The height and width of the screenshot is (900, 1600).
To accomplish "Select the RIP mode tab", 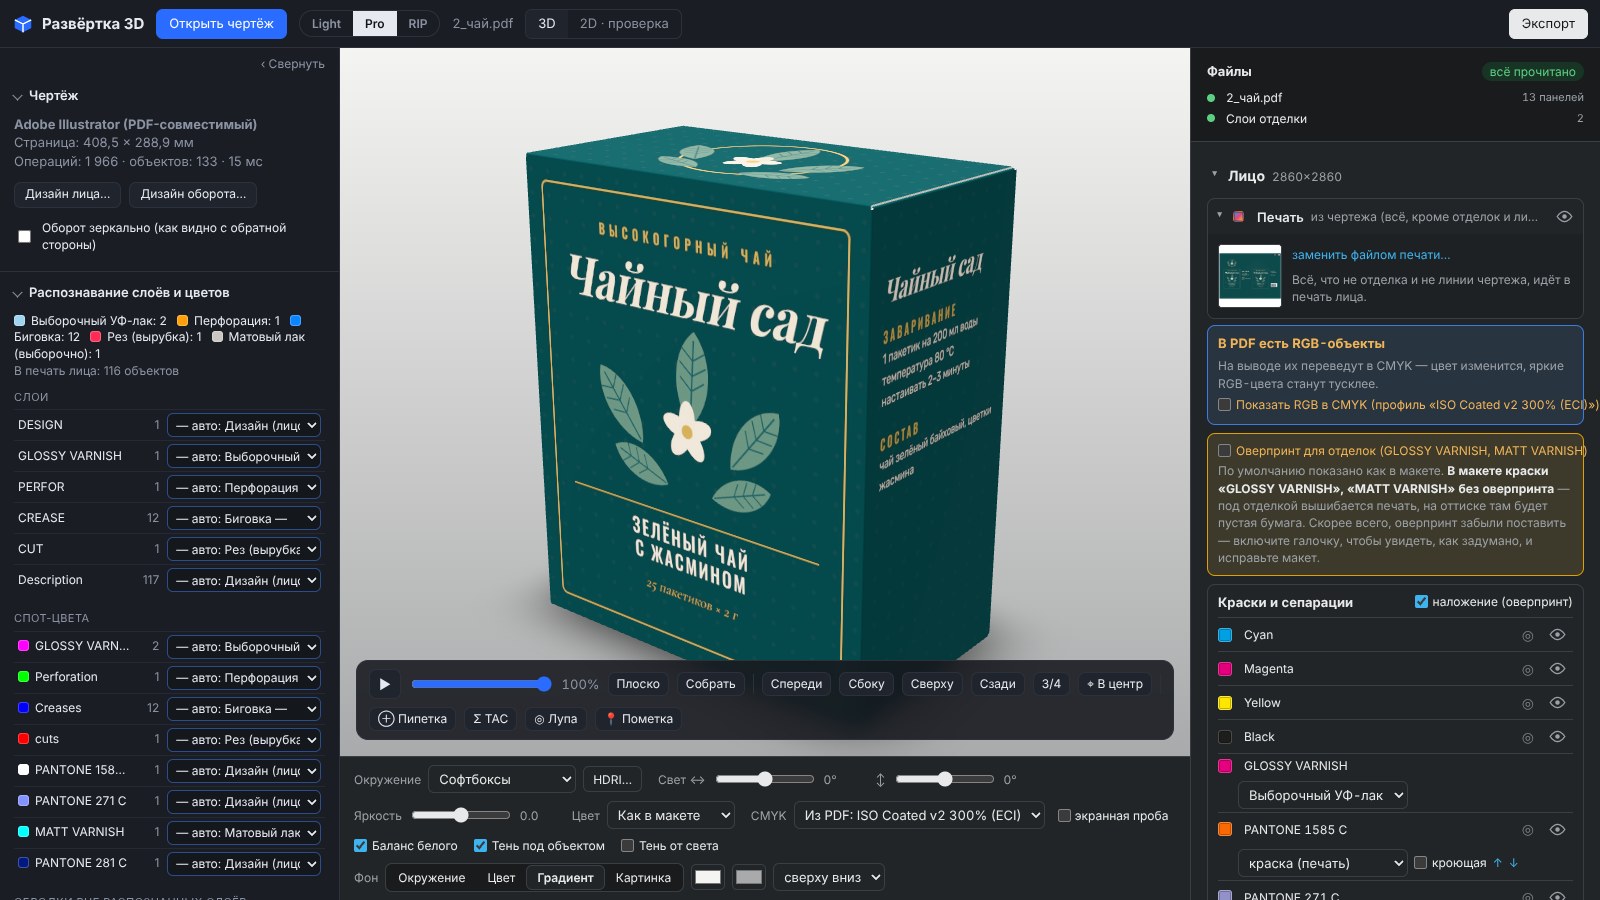I will (418, 24).
